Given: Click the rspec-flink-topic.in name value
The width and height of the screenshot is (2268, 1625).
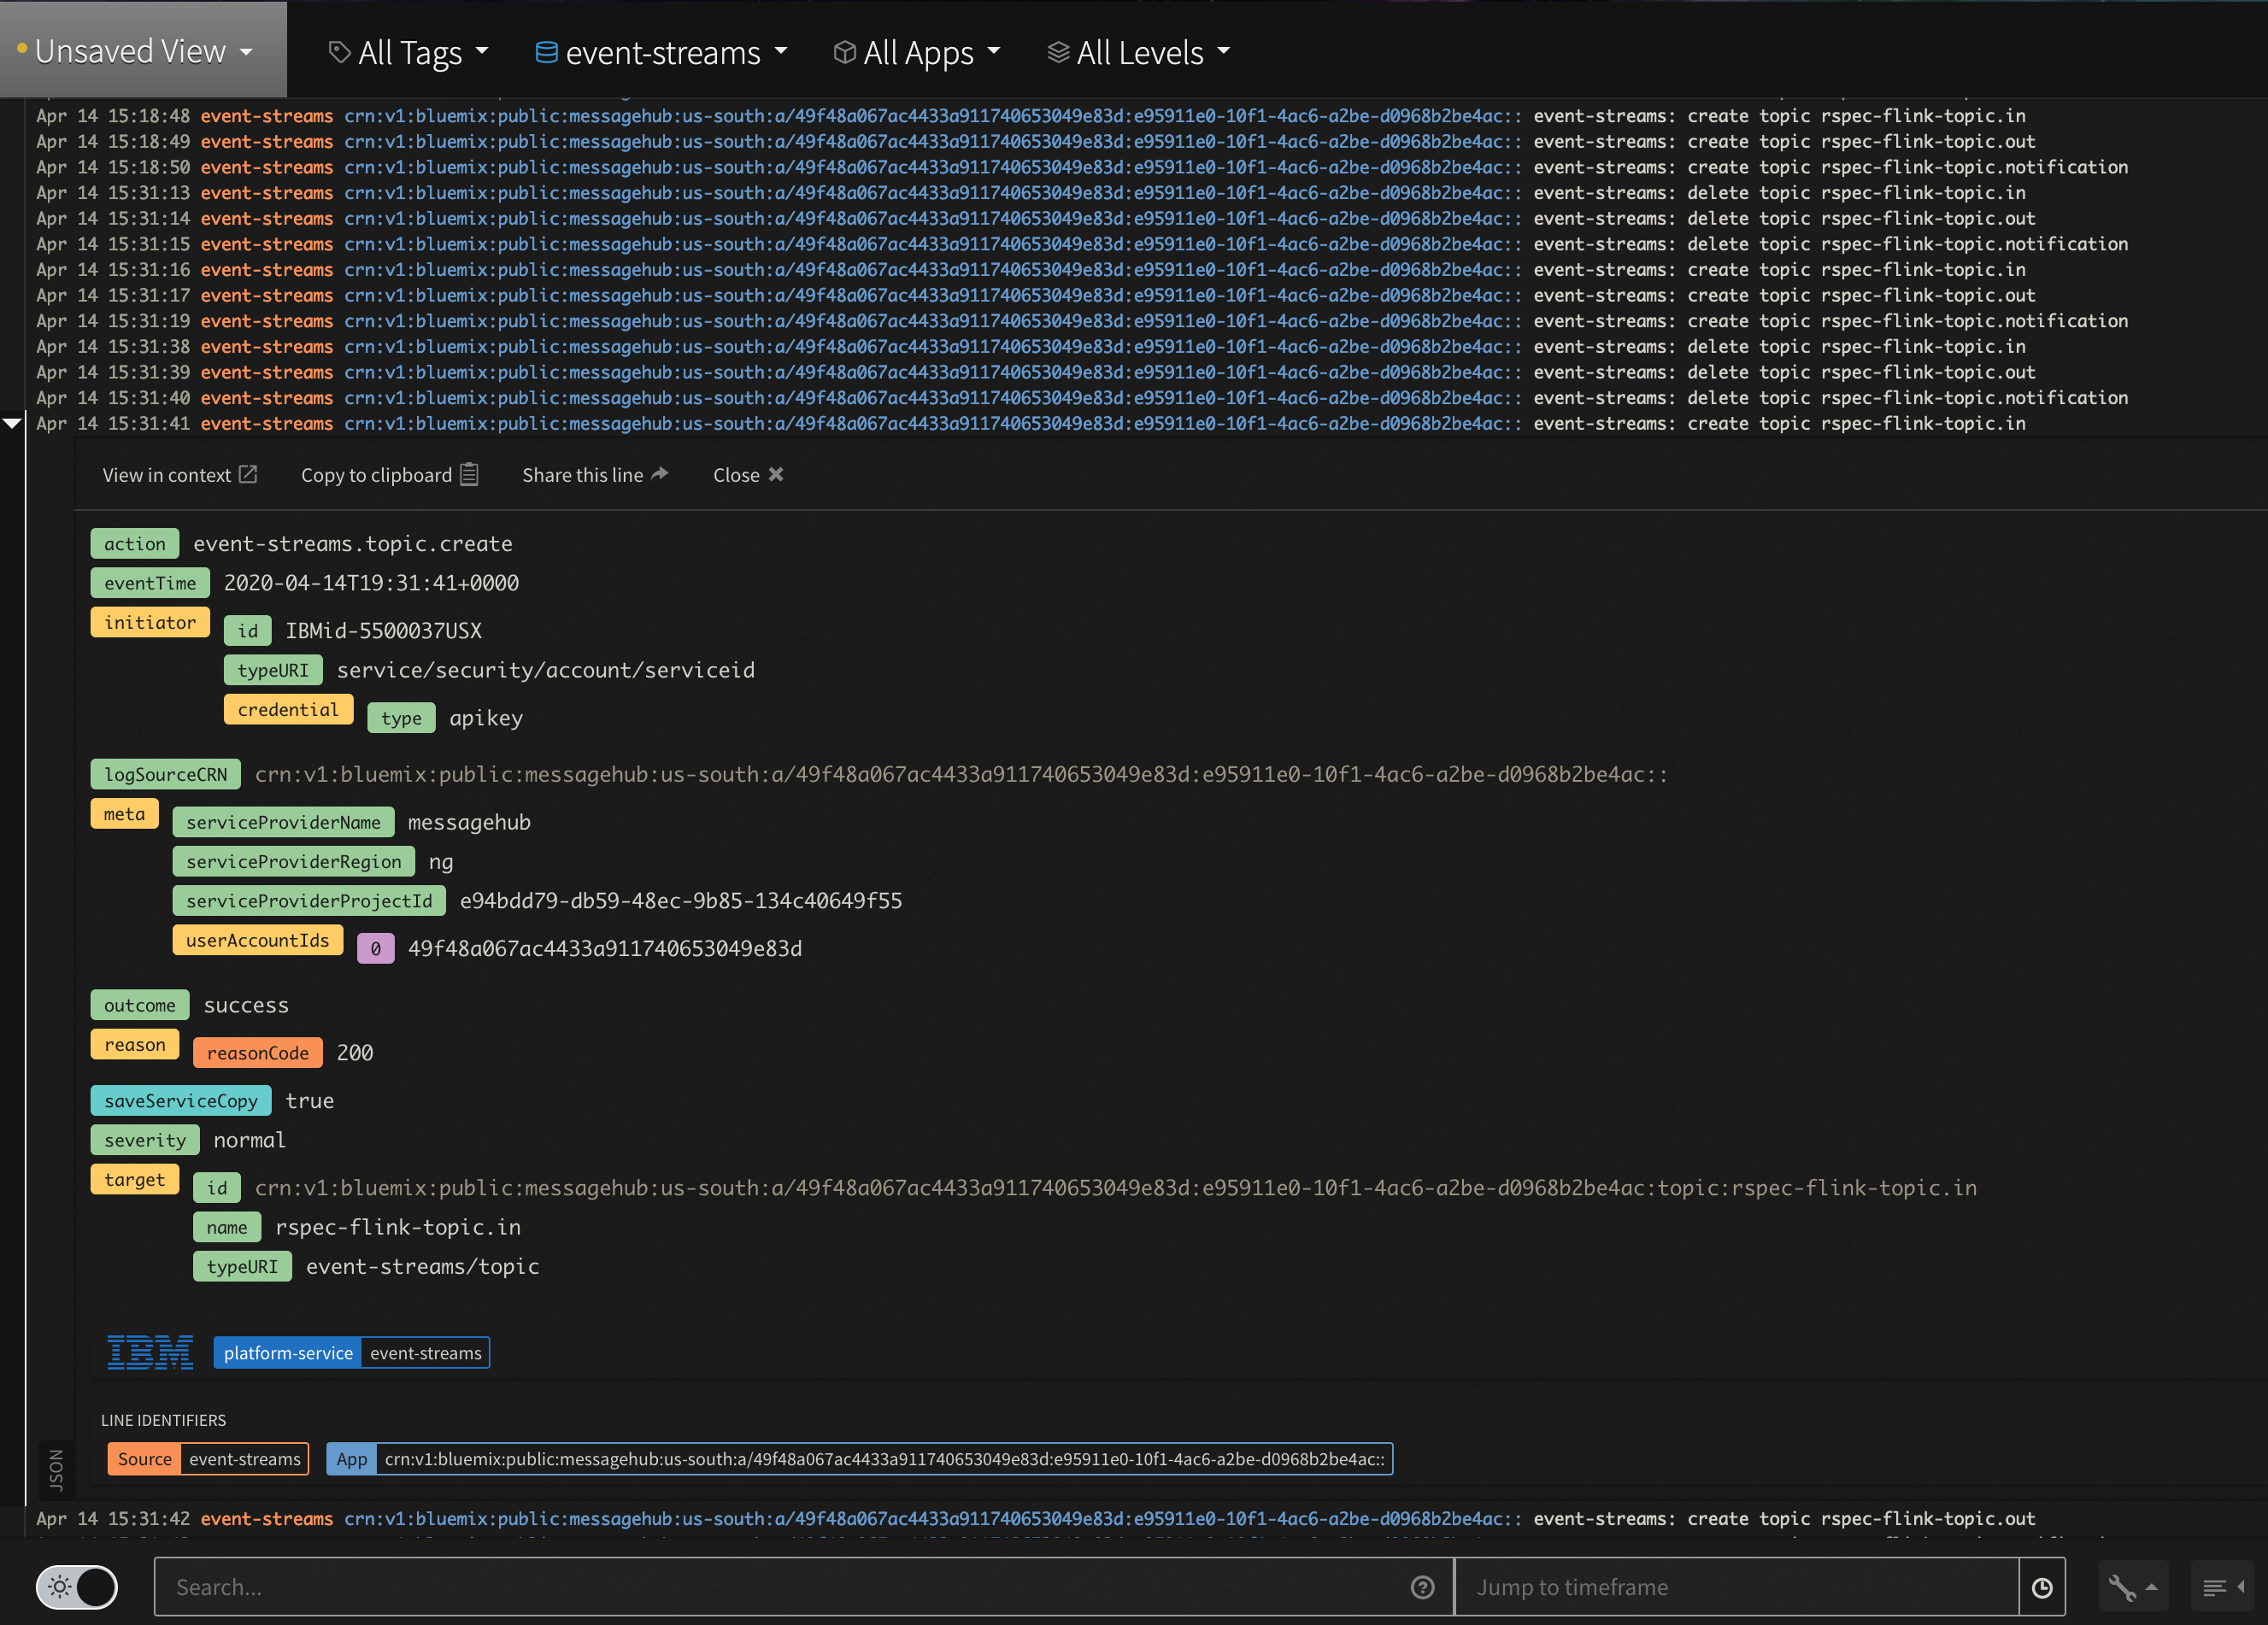Looking at the screenshot, I should point(398,1227).
